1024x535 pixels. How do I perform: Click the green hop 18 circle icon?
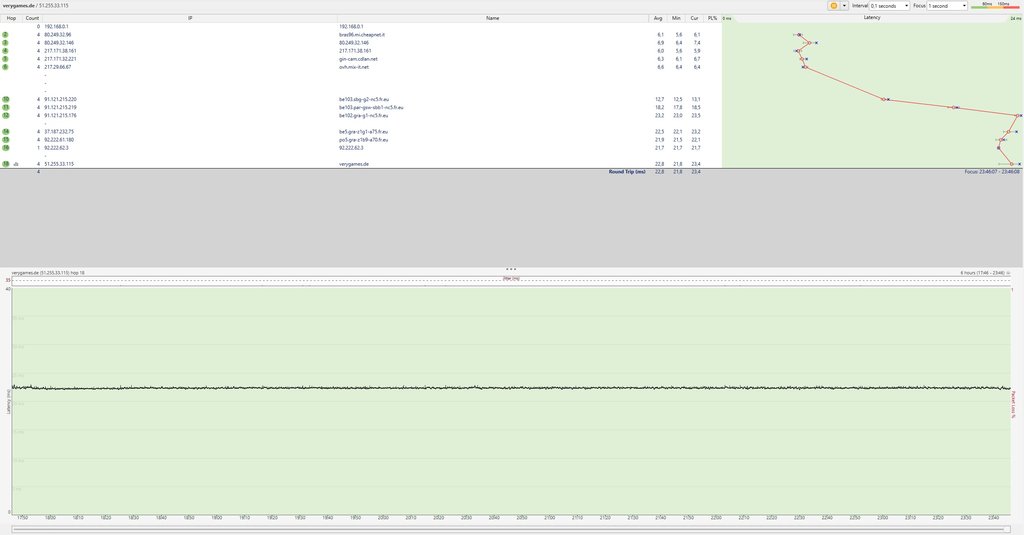coord(6,163)
